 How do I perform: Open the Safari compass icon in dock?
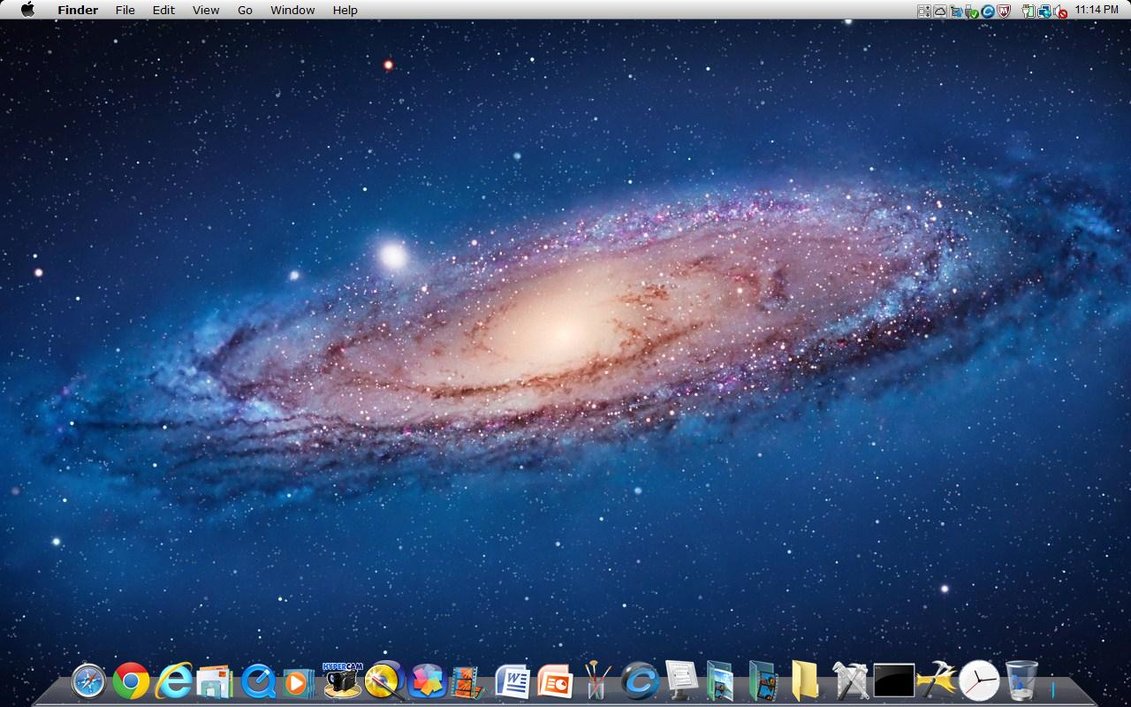click(x=88, y=682)
